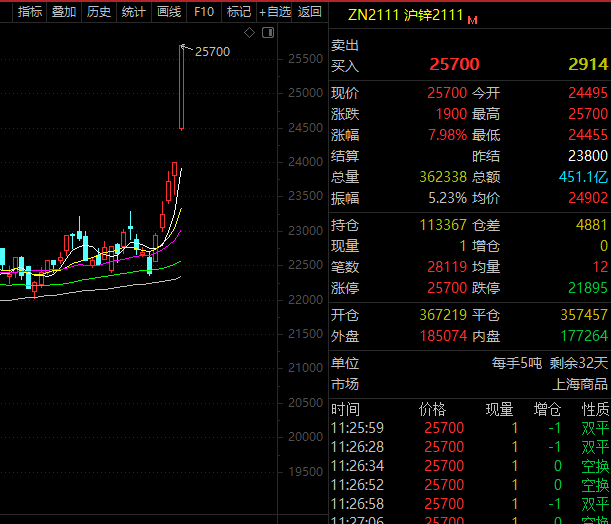611x524 pixels.
Task: Open the 指标 indicators menu
Action: click(30, 12)
